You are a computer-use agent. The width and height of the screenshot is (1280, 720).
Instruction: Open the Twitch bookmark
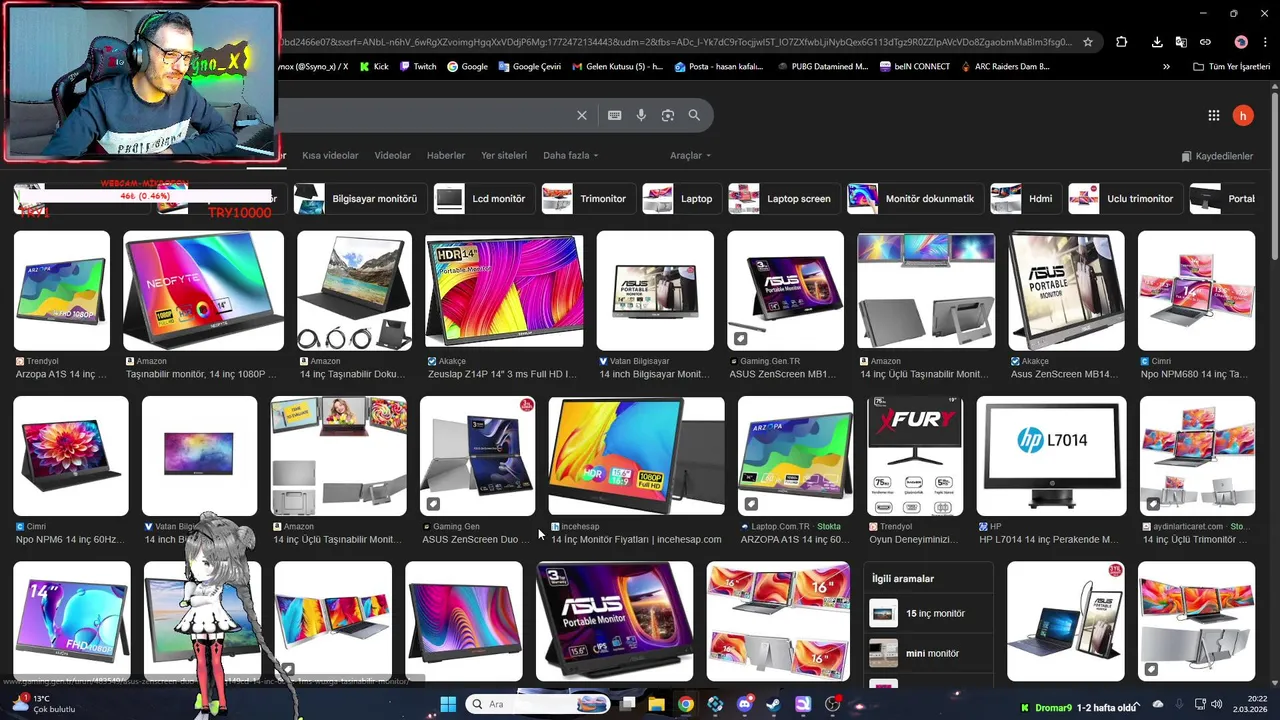pos(418,67)
